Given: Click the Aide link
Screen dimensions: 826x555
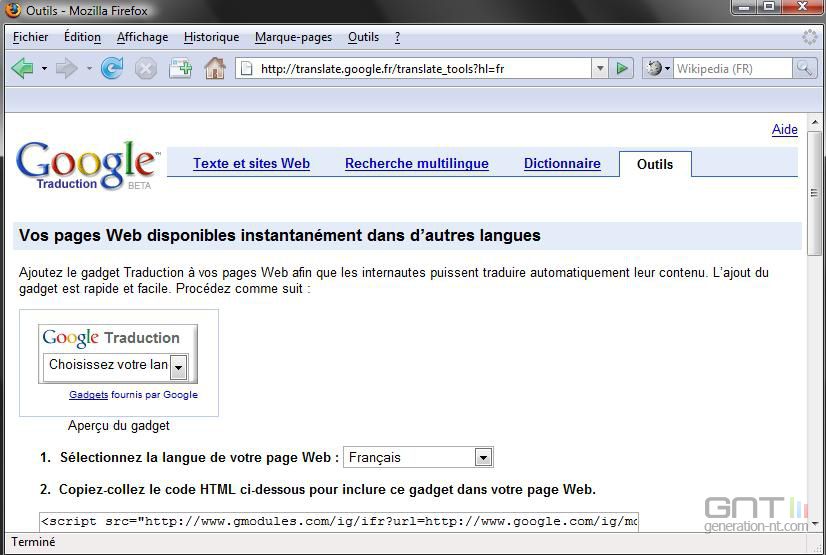Looking at the screenshot, I should 784,130.
